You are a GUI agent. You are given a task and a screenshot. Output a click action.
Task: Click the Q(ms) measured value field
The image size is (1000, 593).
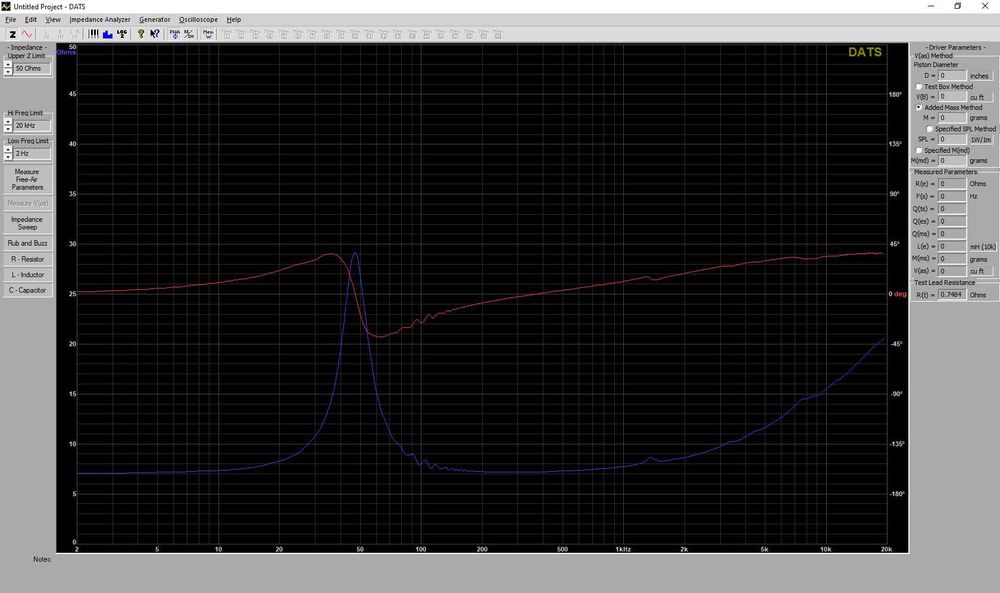point(952,233)
